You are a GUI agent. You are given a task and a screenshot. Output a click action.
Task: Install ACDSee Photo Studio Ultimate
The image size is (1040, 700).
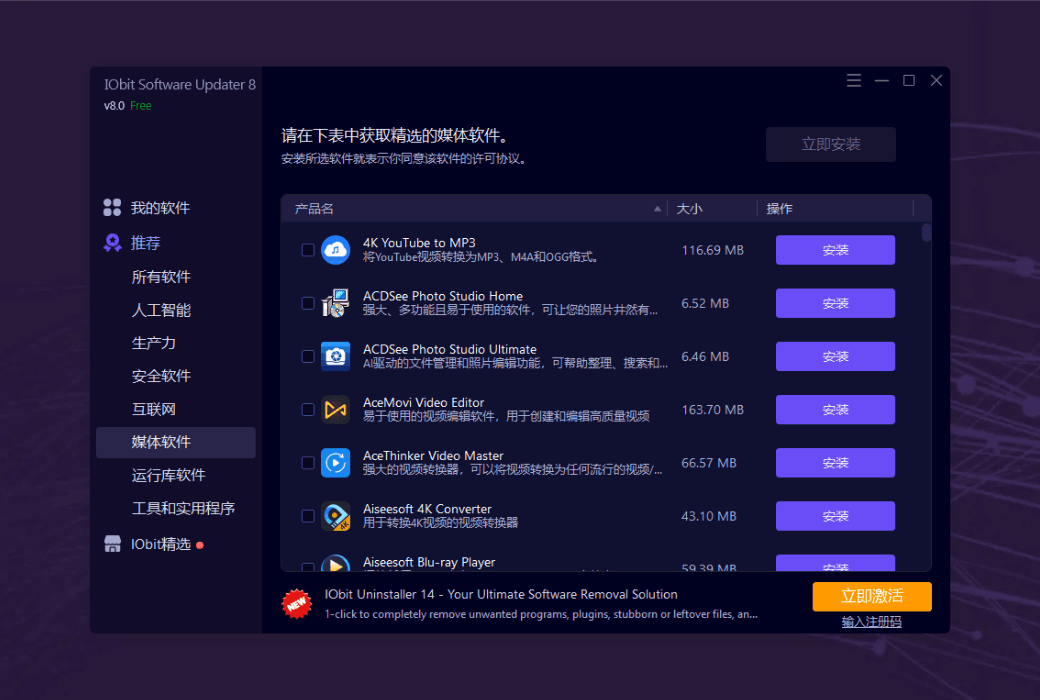(x=835, y=356)
